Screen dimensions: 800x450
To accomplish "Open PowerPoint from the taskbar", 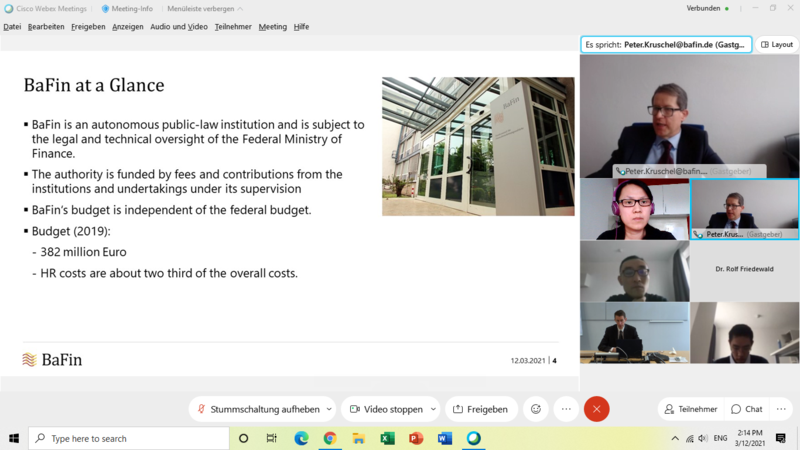I will (x=416, y=438).
